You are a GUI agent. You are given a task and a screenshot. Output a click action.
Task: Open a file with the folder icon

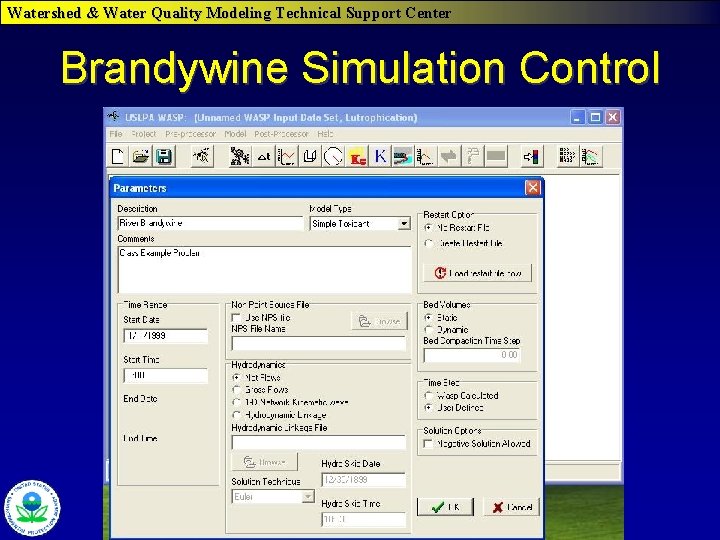[141, 157]
